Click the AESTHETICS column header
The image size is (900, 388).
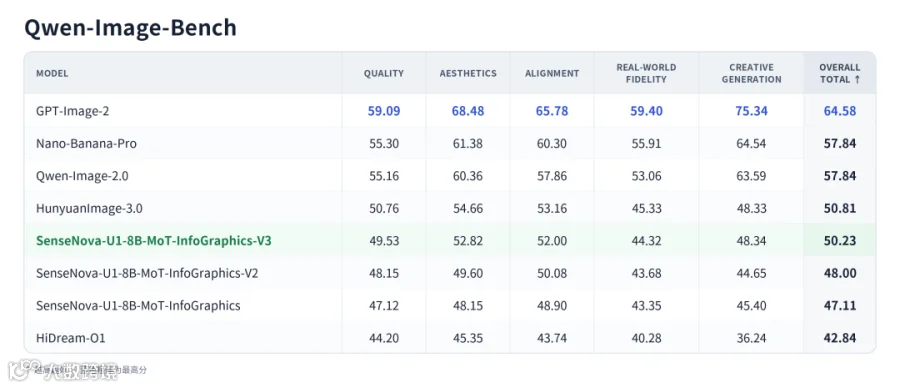point(468,73)
